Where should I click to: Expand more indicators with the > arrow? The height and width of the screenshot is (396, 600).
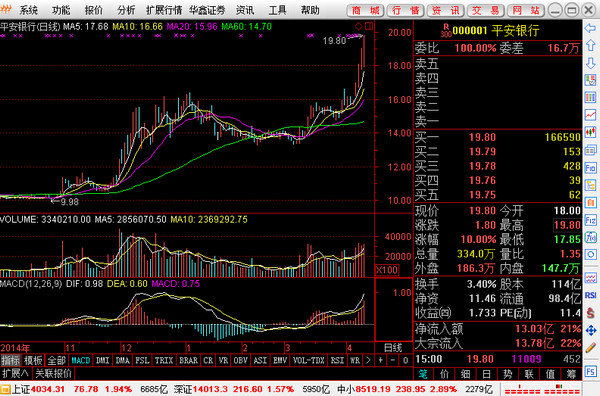(x=368, y=360)
